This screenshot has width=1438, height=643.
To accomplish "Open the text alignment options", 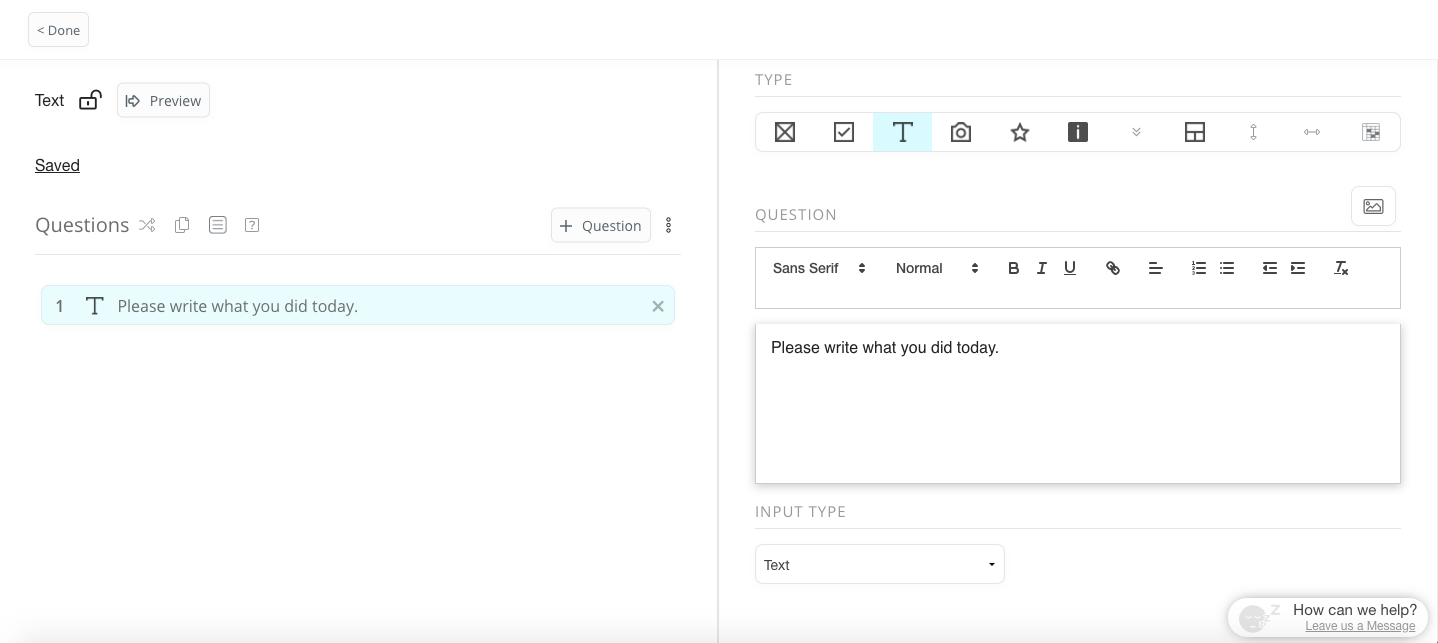I will click(x=1155, y=268).
